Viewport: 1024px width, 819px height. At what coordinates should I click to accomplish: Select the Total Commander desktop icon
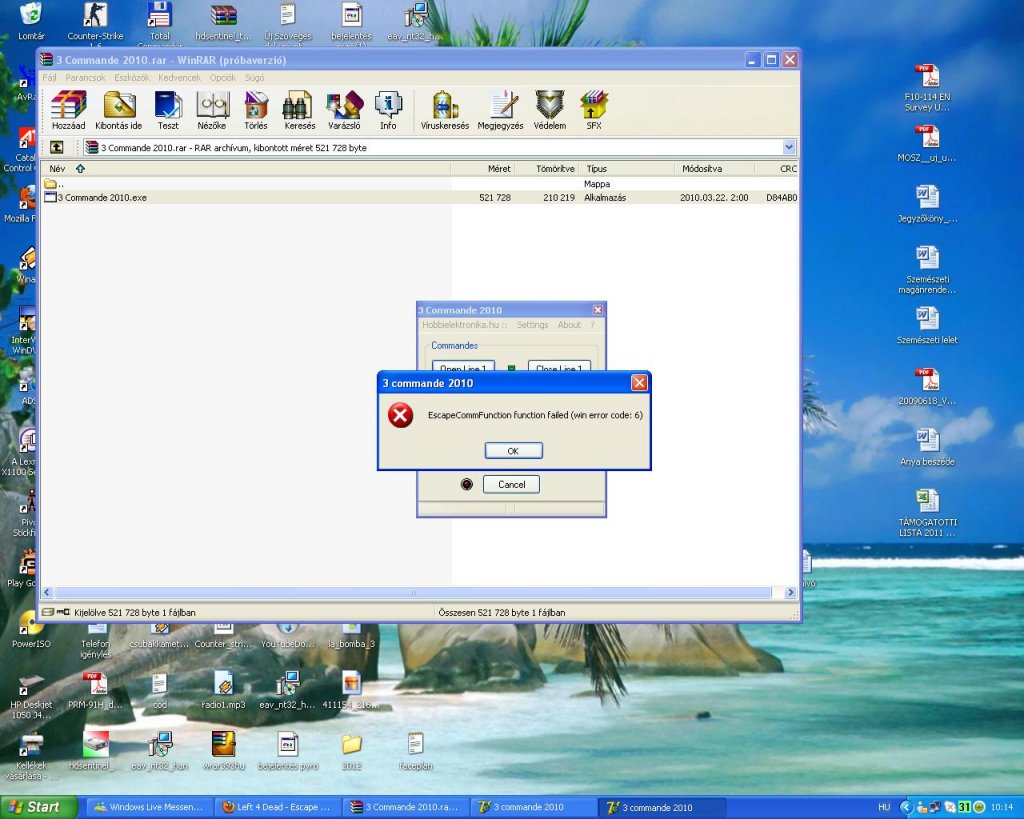click(x=159, y=24)
